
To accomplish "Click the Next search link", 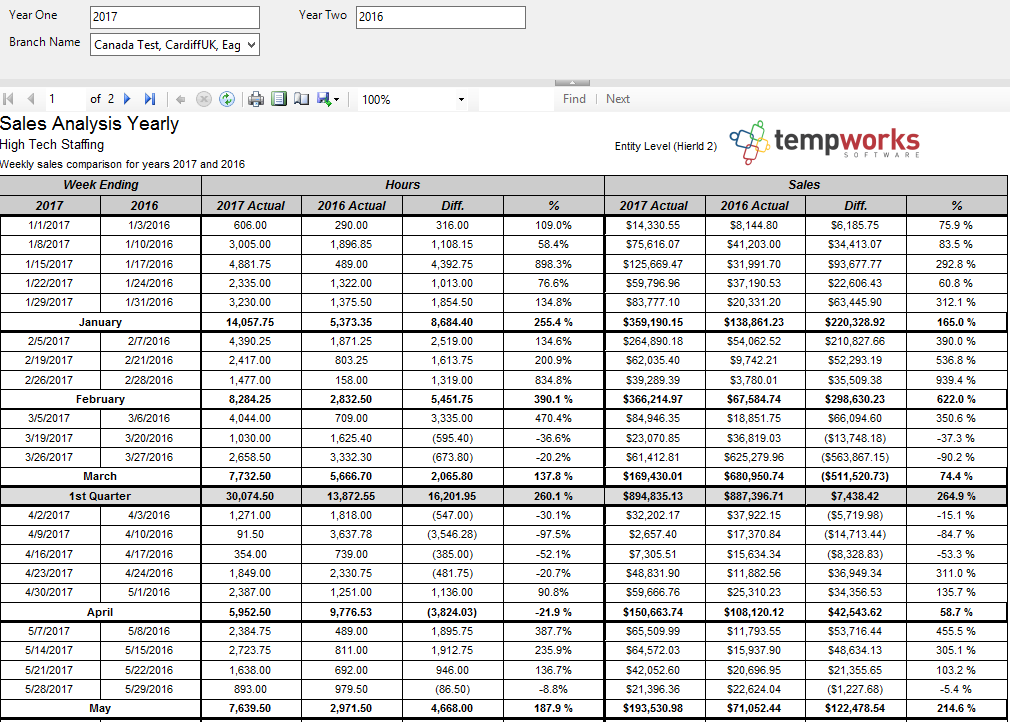I will tap(618, 99).
